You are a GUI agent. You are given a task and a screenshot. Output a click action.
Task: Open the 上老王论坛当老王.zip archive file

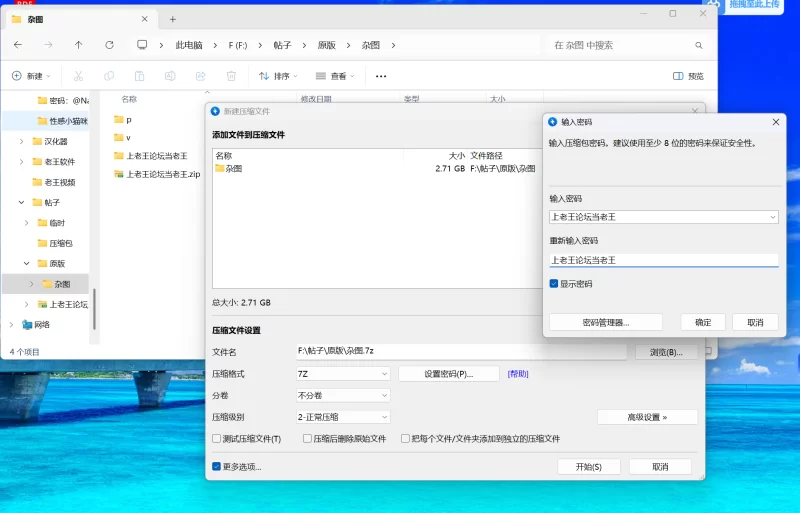click(x=163, y=174)
